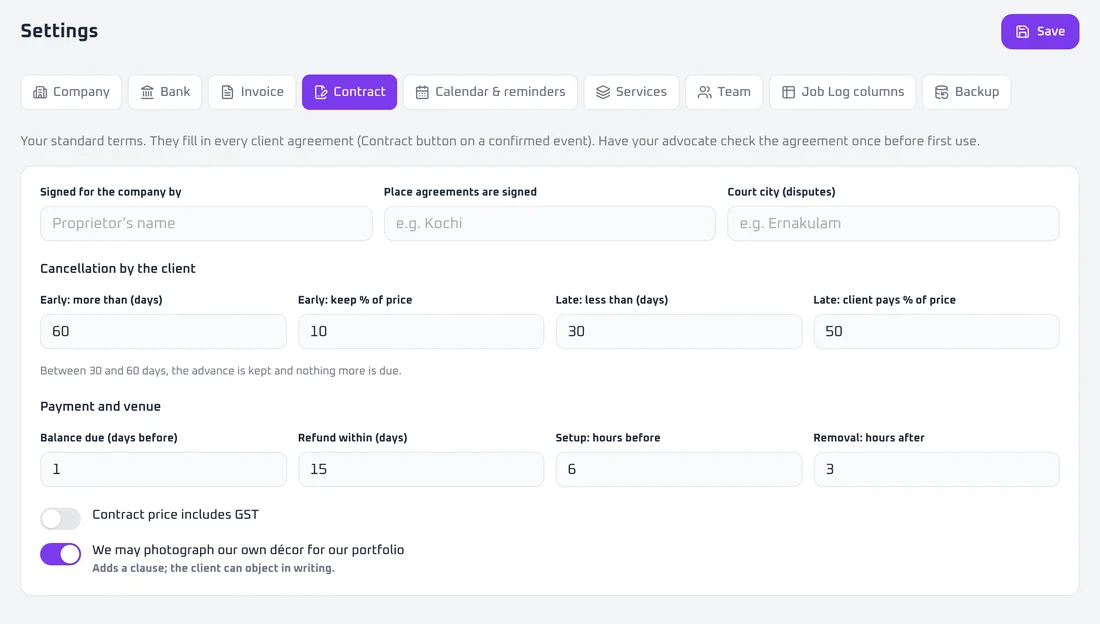Click the 'Your standard terms' description text

pyautogui.click(x=499, y=141)
